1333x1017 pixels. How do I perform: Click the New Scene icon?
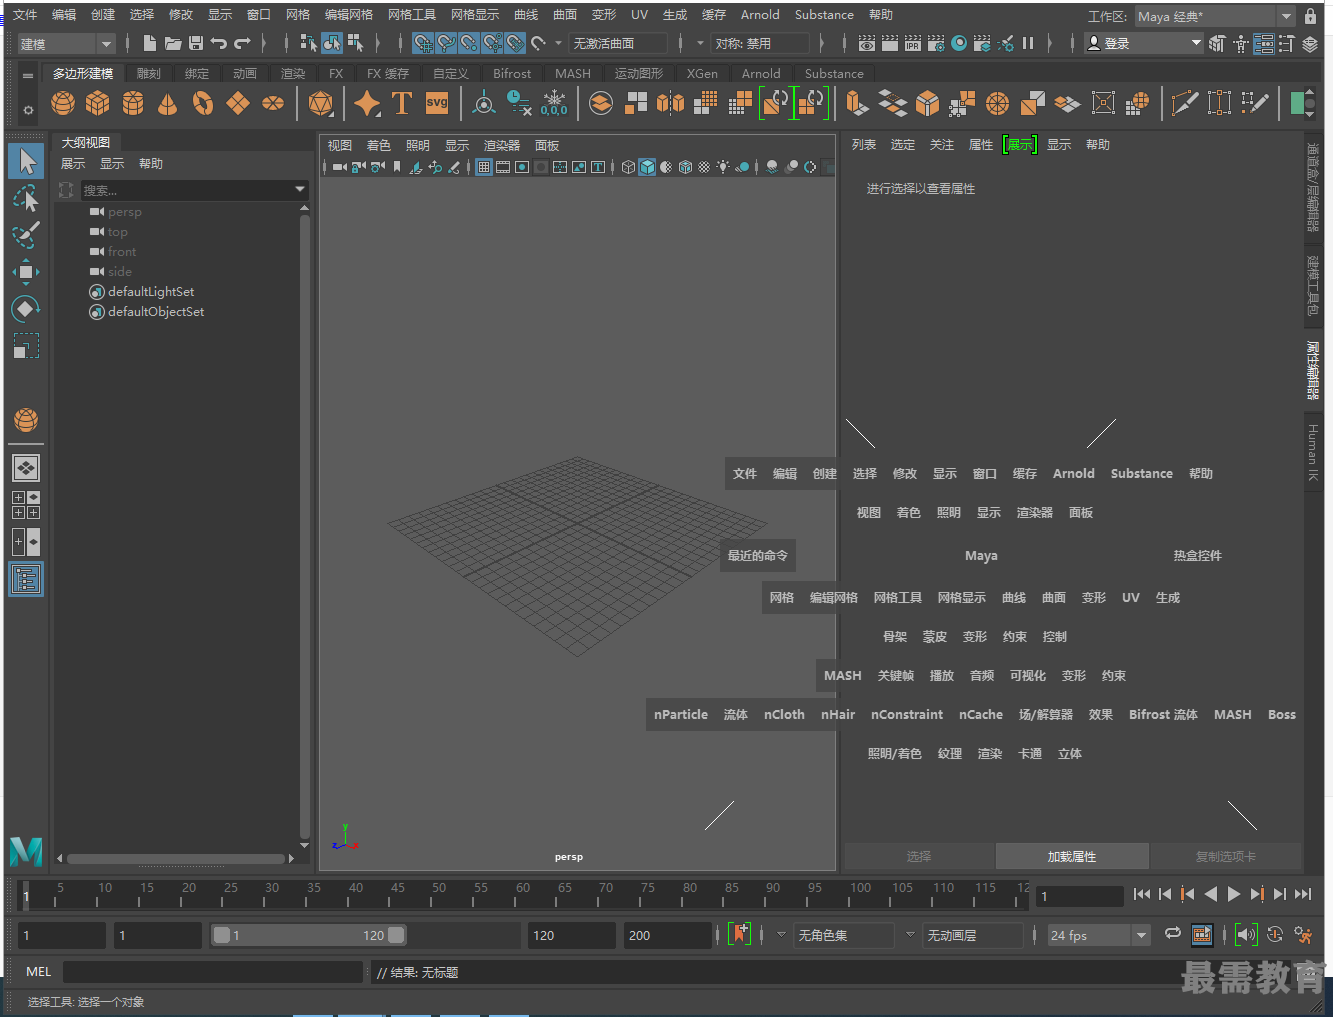click(150, 43)
